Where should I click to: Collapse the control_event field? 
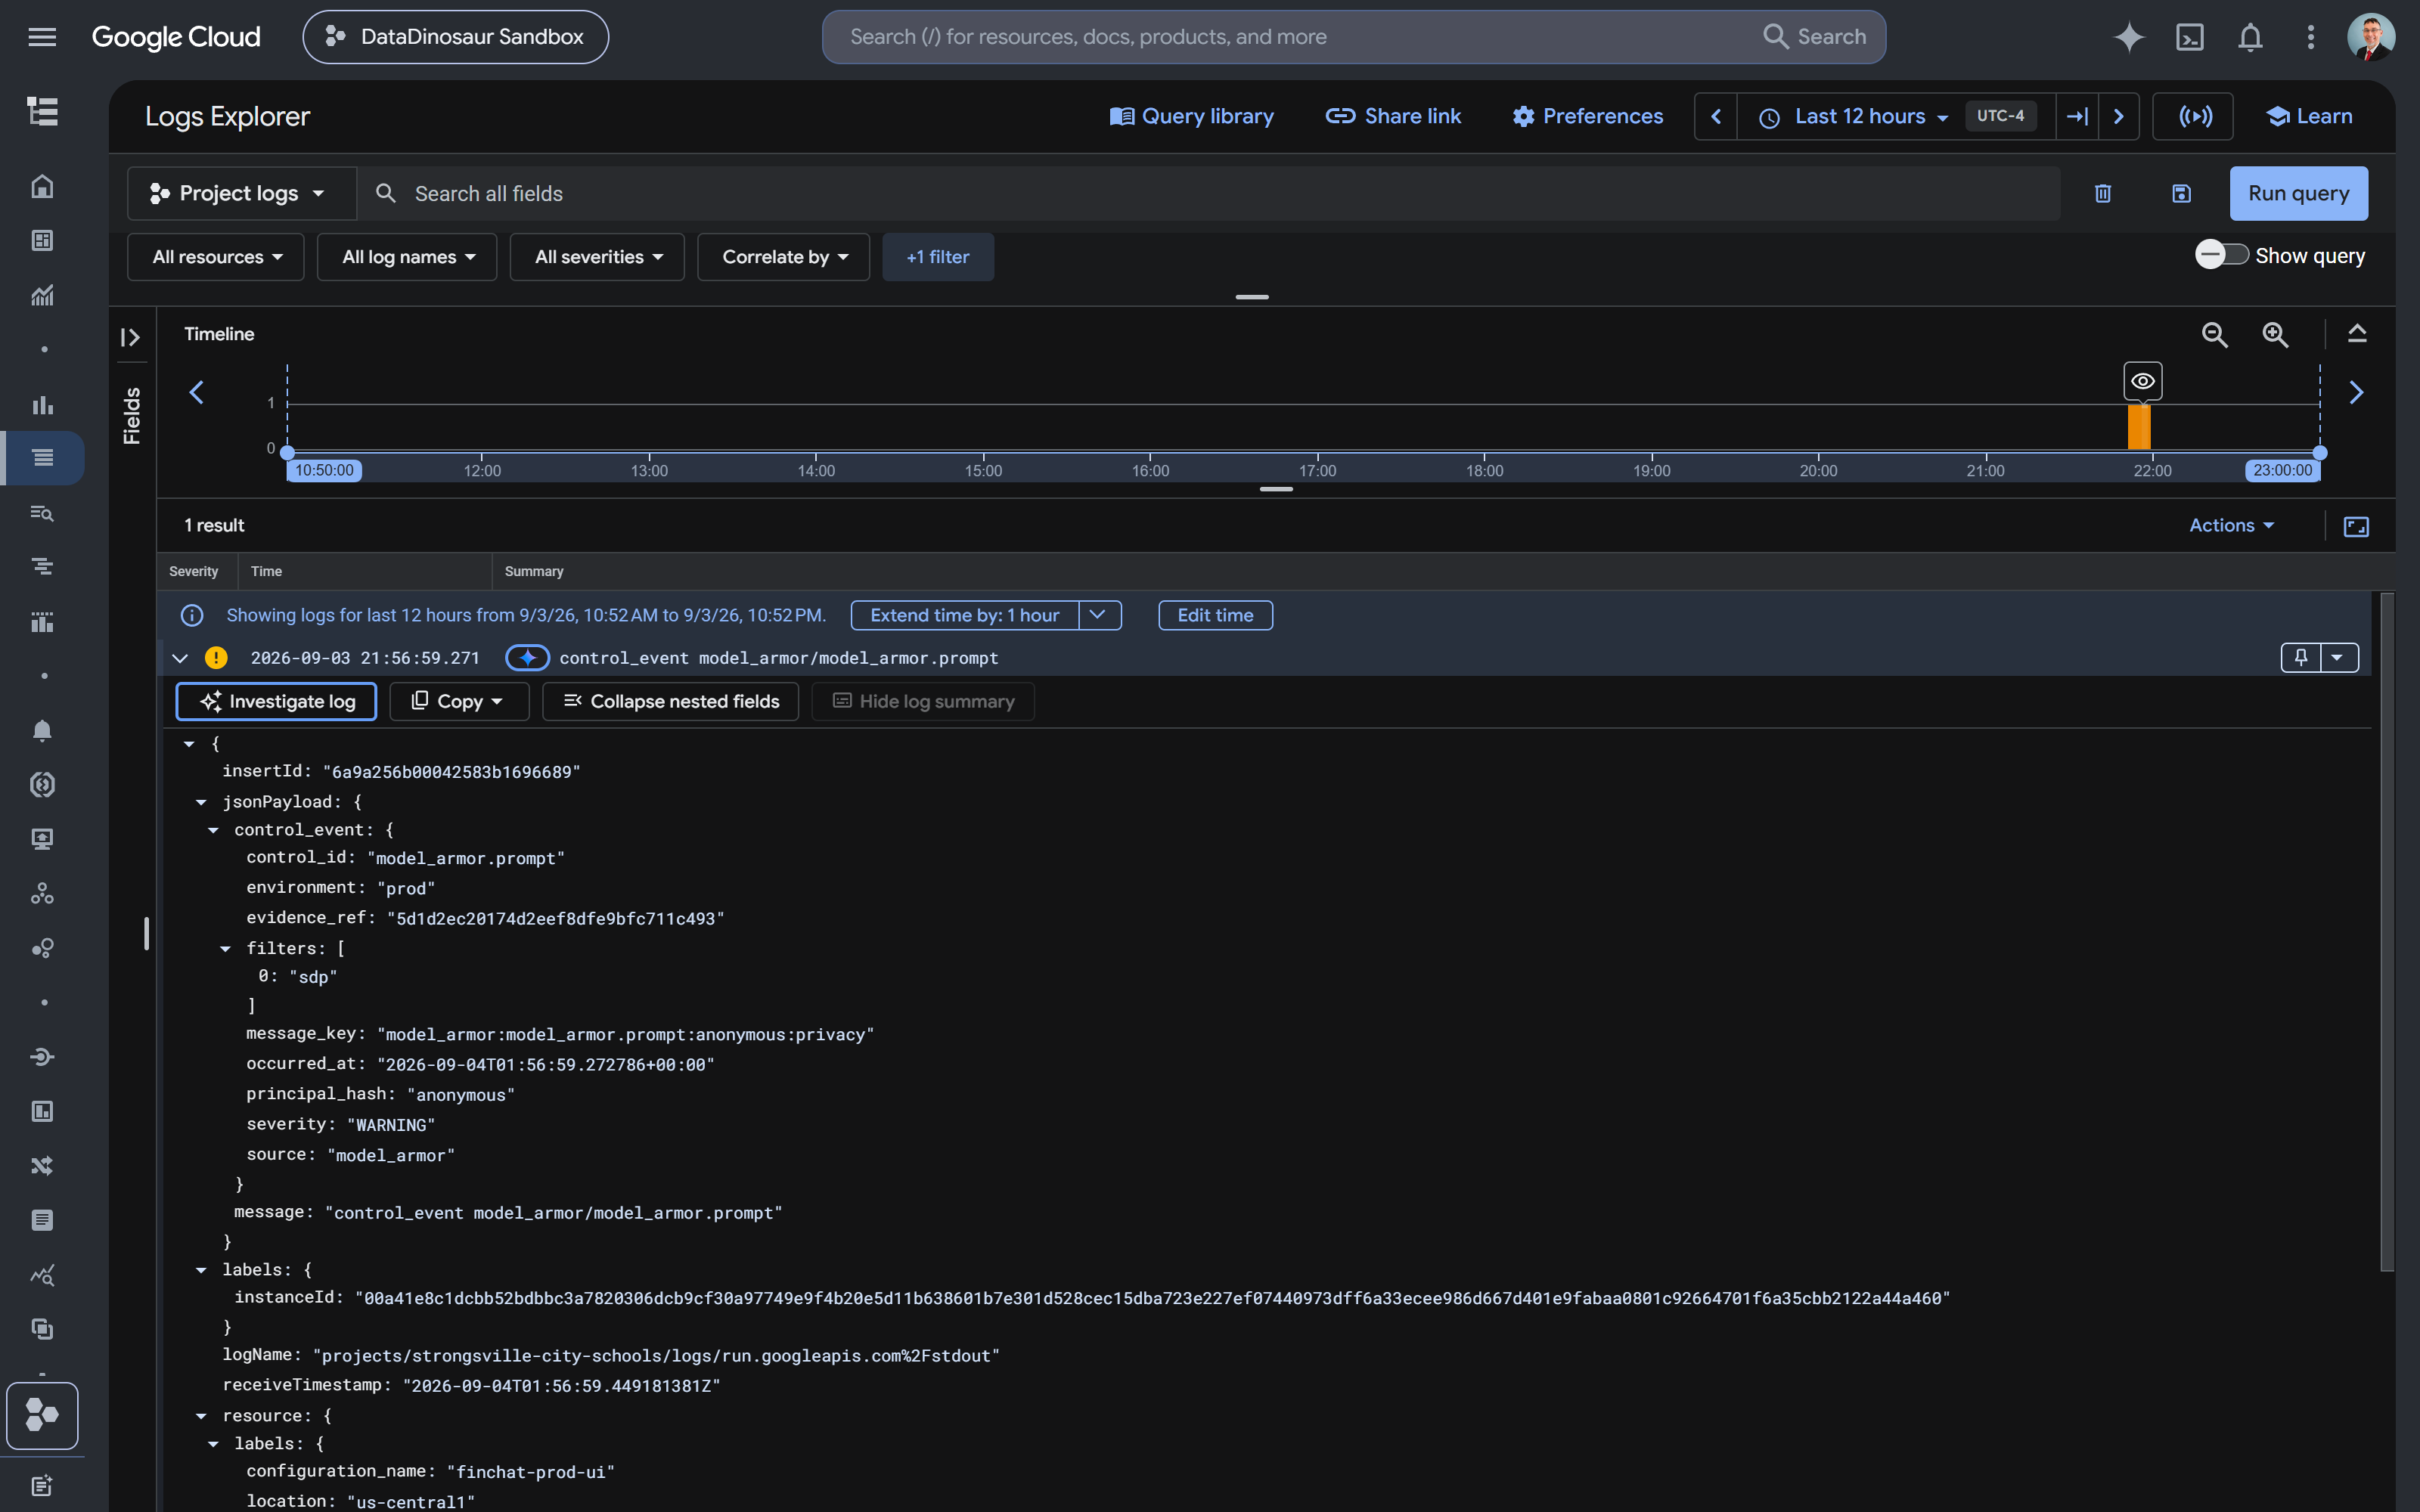[x=213, y=830]
